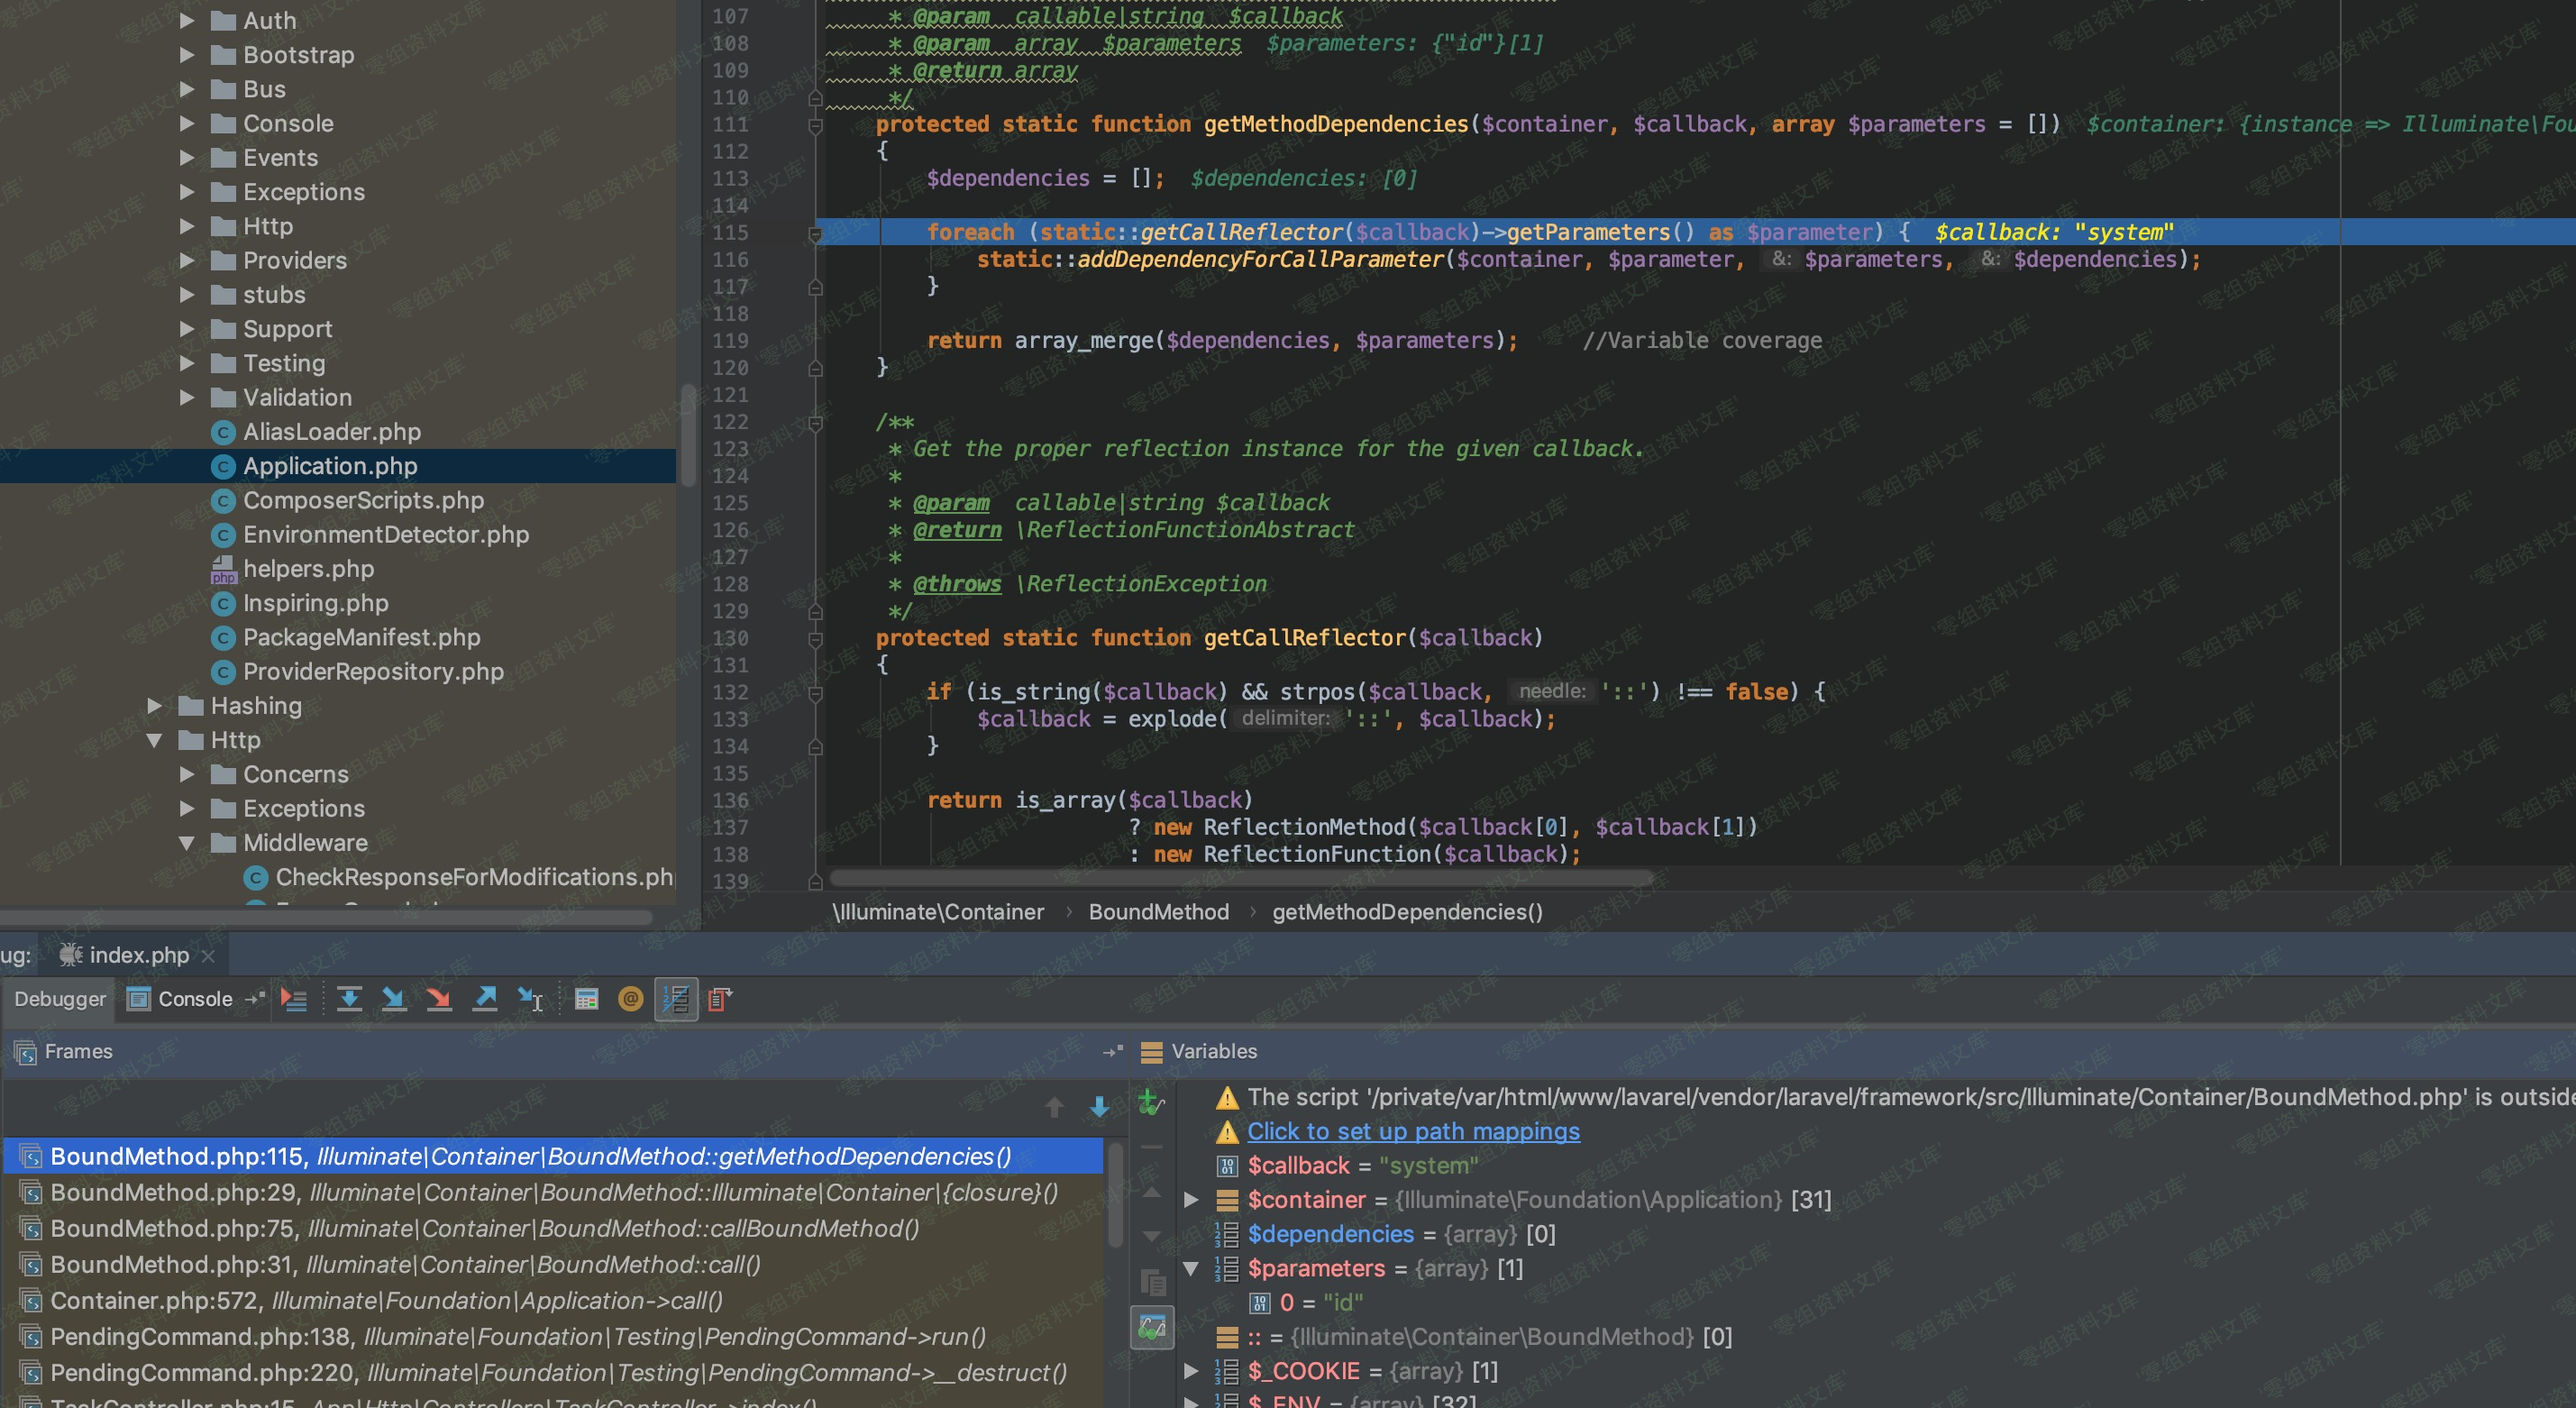Screen dimensions: 2576x1408
Task: Expand the Providers folder in the tree
Action: (187, 261)
